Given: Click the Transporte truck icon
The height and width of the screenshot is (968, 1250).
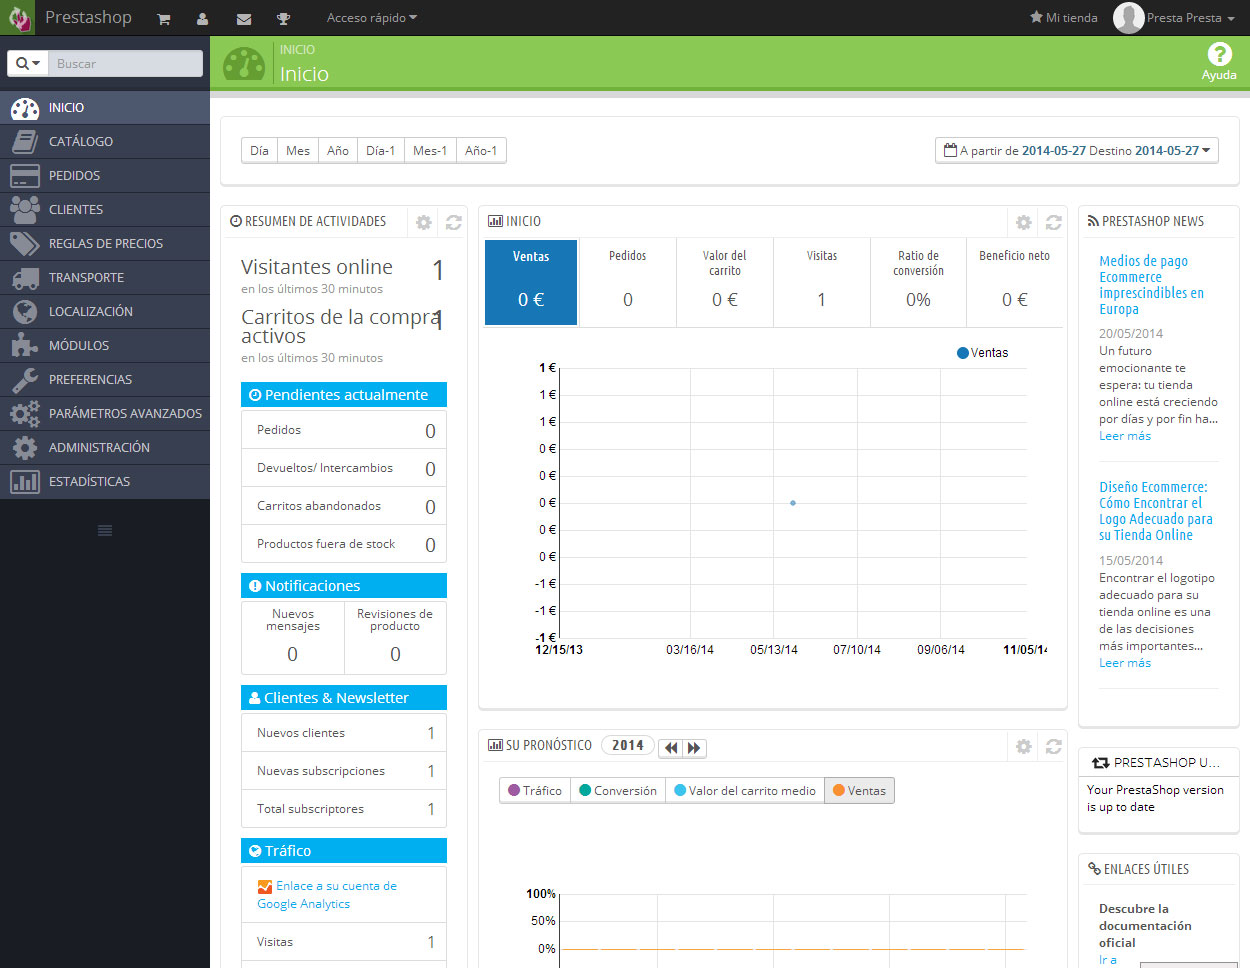Looking at the screenshot, I should coord(24,277).
